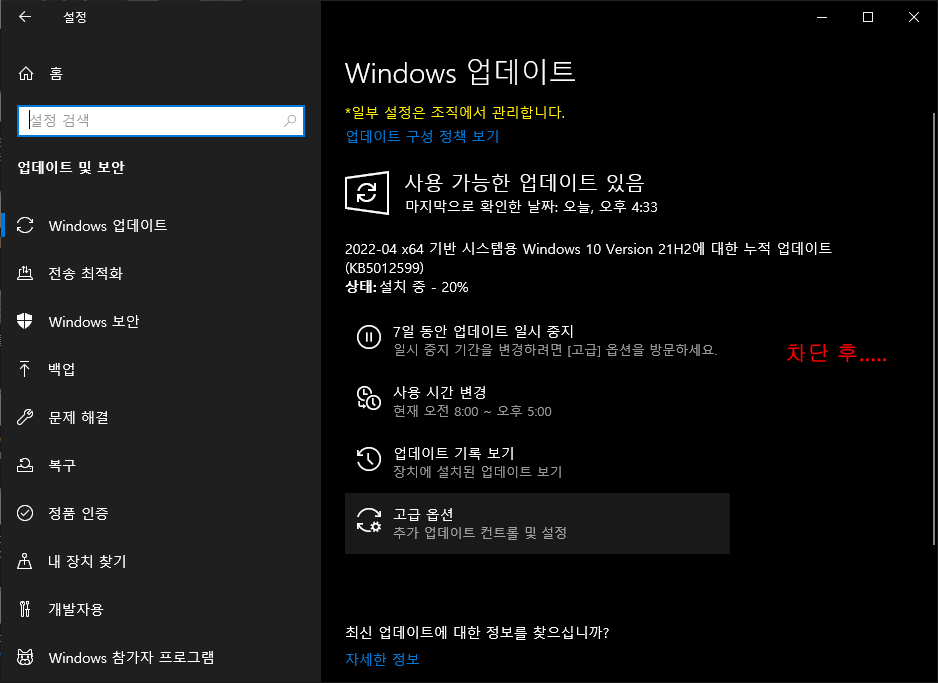Click the Windows 참가자 프로그램 cat icon
The image size is (938, 683).
click(25, 657)
